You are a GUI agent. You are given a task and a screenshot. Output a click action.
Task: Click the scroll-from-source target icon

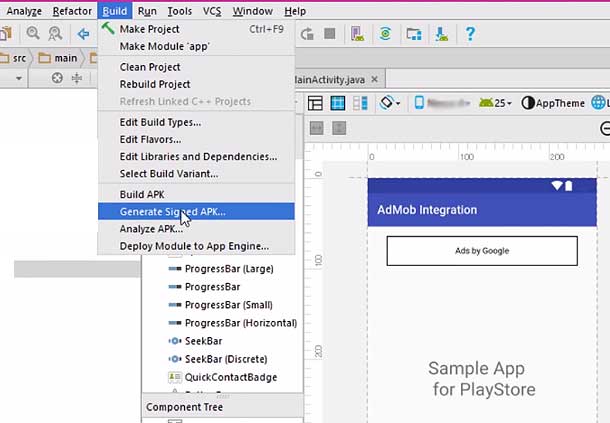click(x=57, y=78)
